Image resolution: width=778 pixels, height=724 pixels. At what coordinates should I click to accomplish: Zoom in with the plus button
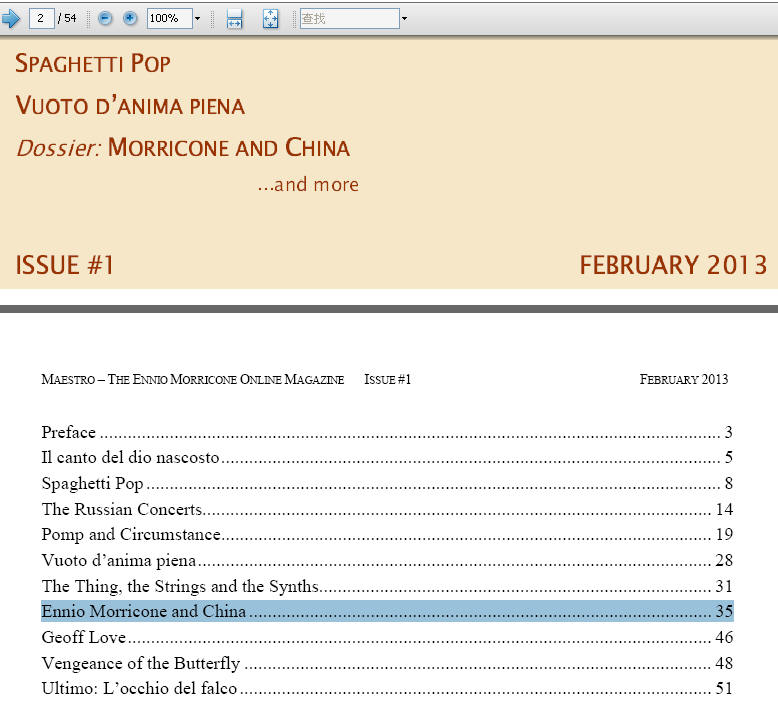(130, 19)
